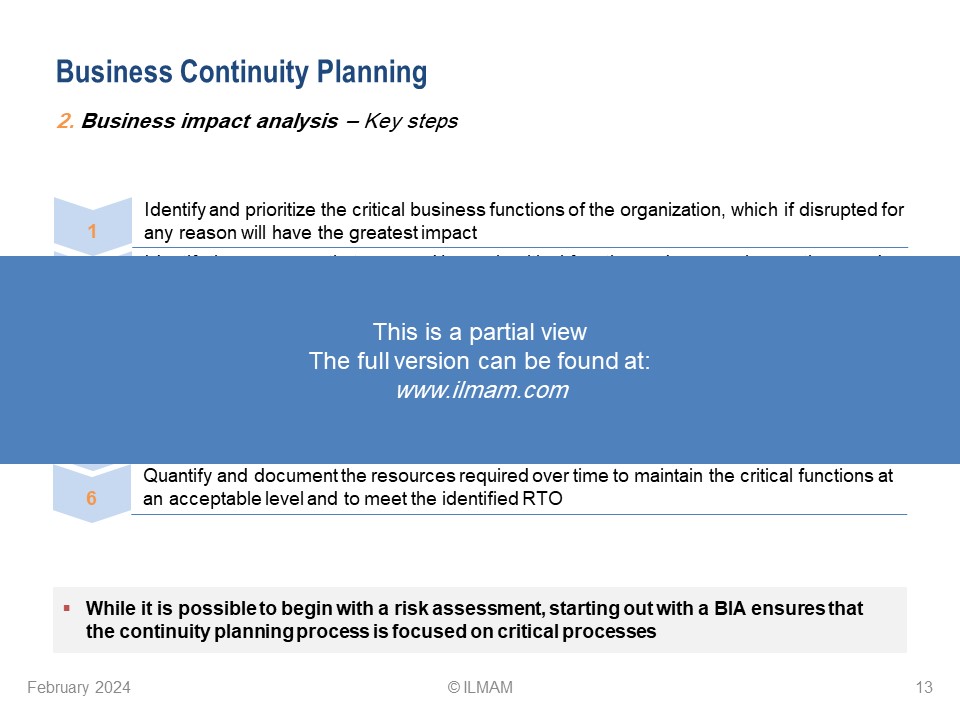960x720 pixels.
Task: Click the February 2024 footer date
Action: point(79,688)
